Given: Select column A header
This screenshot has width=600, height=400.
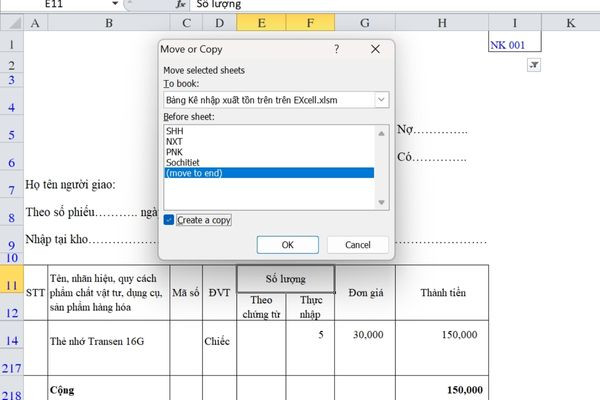Looking at the screenshot, I should pyautogui.click(x=35, y=23).
